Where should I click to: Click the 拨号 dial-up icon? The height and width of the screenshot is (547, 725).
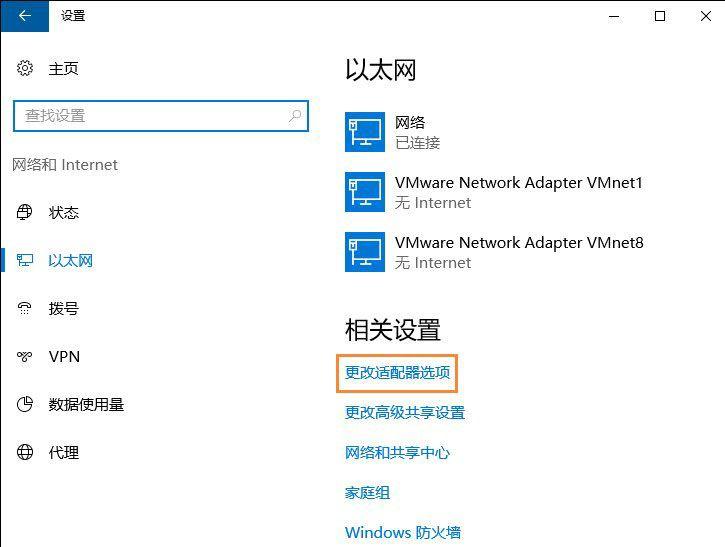[25, 309]
